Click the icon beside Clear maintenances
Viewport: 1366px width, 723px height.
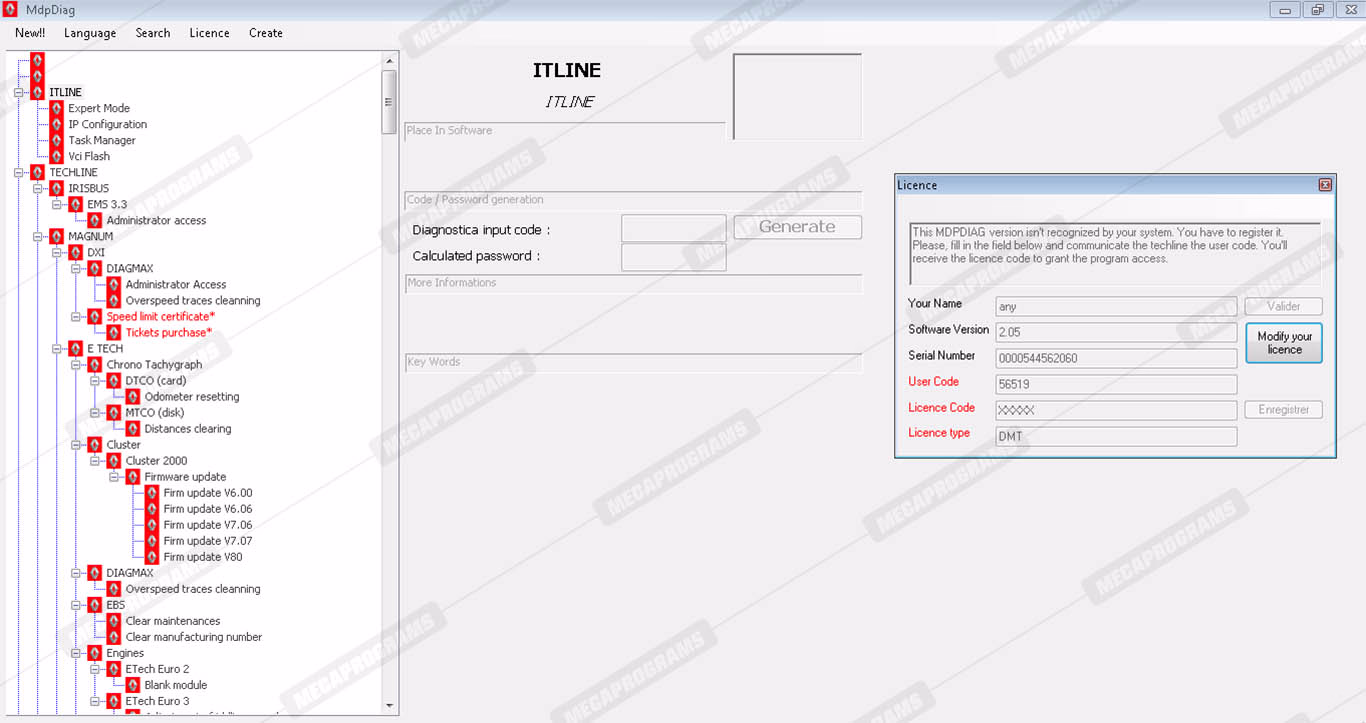point(113,621)
